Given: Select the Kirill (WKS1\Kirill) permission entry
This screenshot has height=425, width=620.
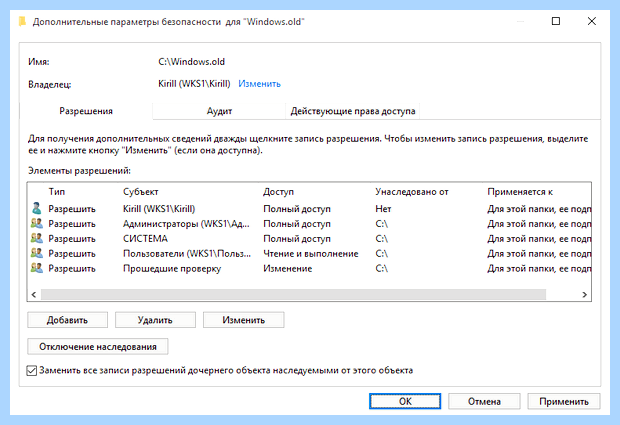Looking at the screenshot, I should (310, 209).
